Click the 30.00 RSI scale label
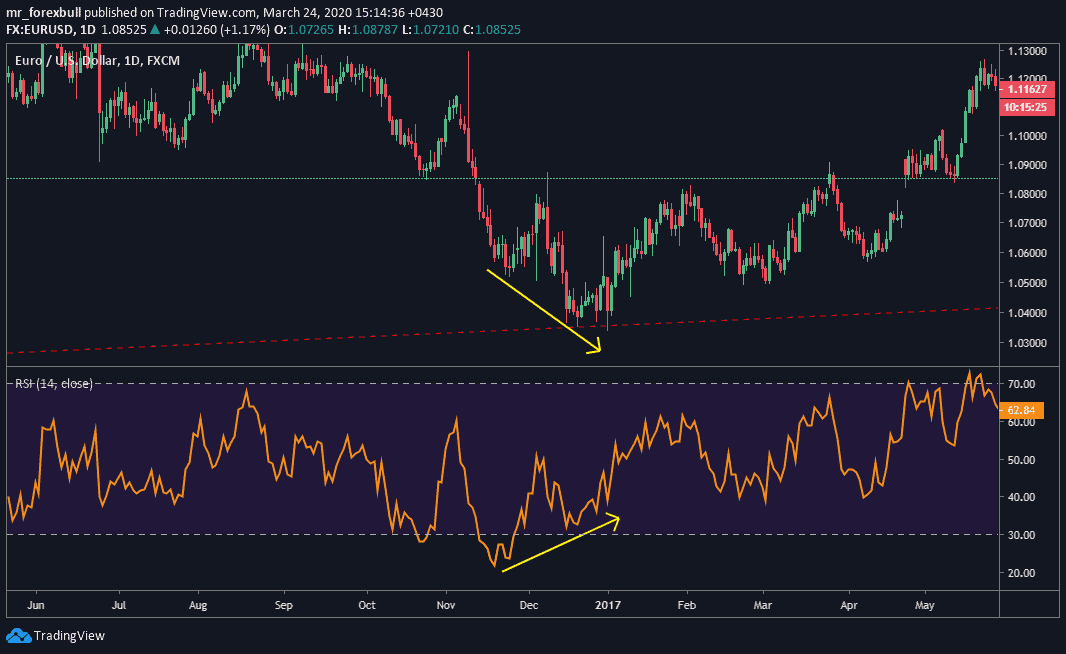1066x654 pixels. (x=1021, y=535)
